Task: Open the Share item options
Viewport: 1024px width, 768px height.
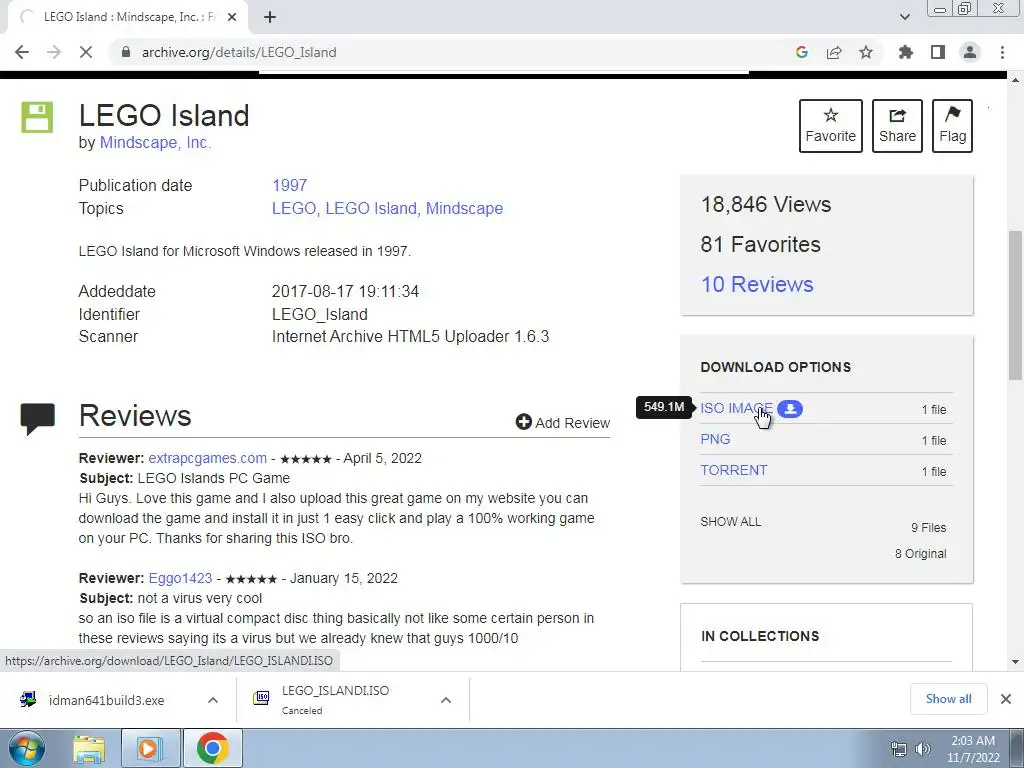Action: 897,126
